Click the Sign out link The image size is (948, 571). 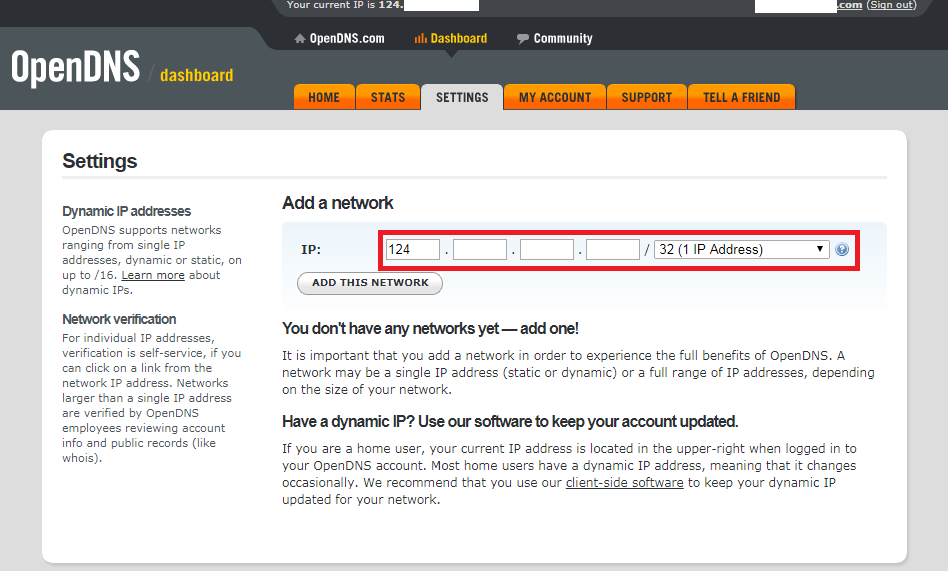pos(890,5)
